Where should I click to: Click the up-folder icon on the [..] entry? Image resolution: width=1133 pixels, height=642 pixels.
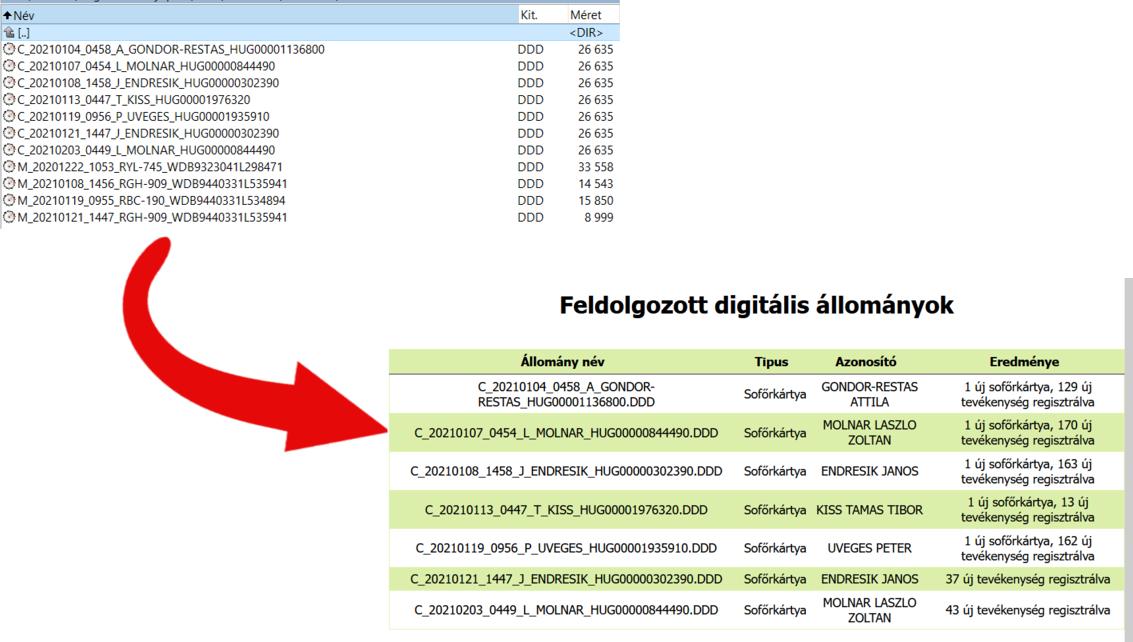click(x=7, y=31)
